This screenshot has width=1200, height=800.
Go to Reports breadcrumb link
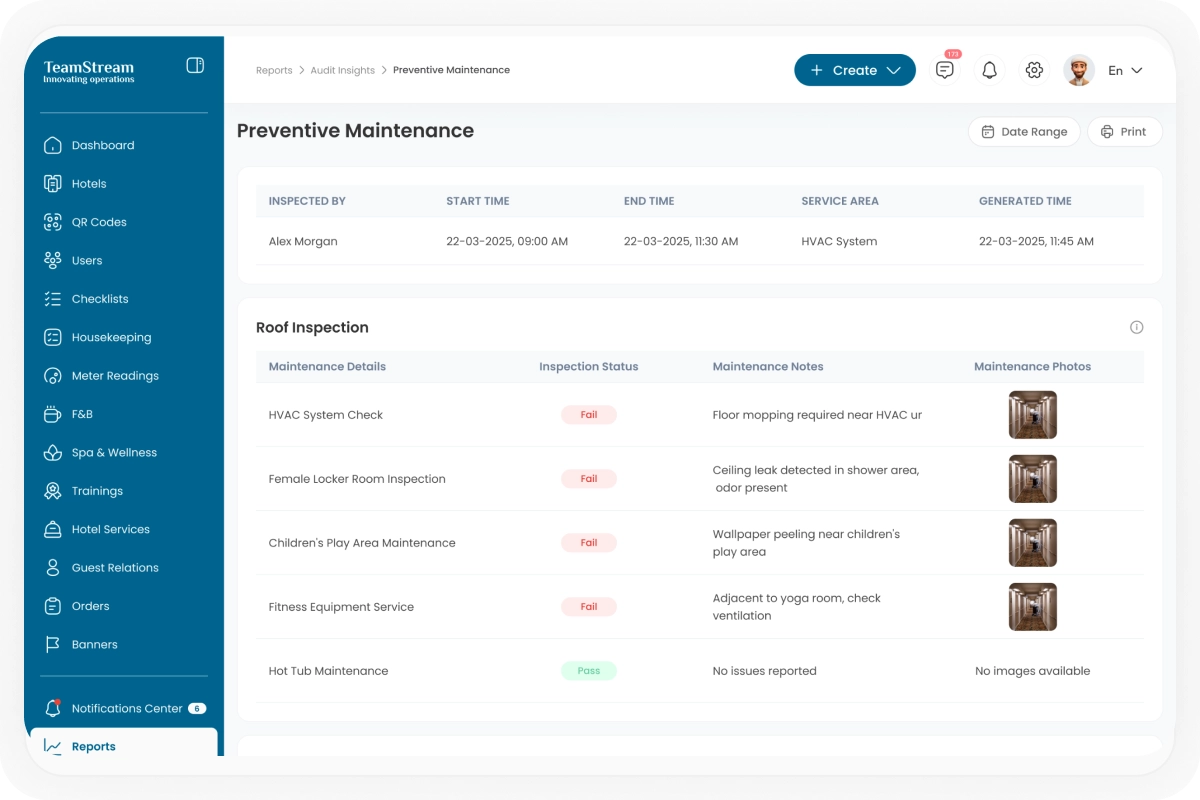click(274, 70)
